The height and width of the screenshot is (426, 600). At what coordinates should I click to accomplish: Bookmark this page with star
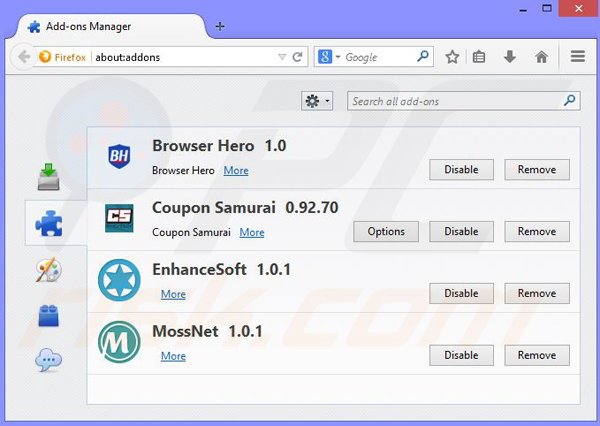[452, 57]
